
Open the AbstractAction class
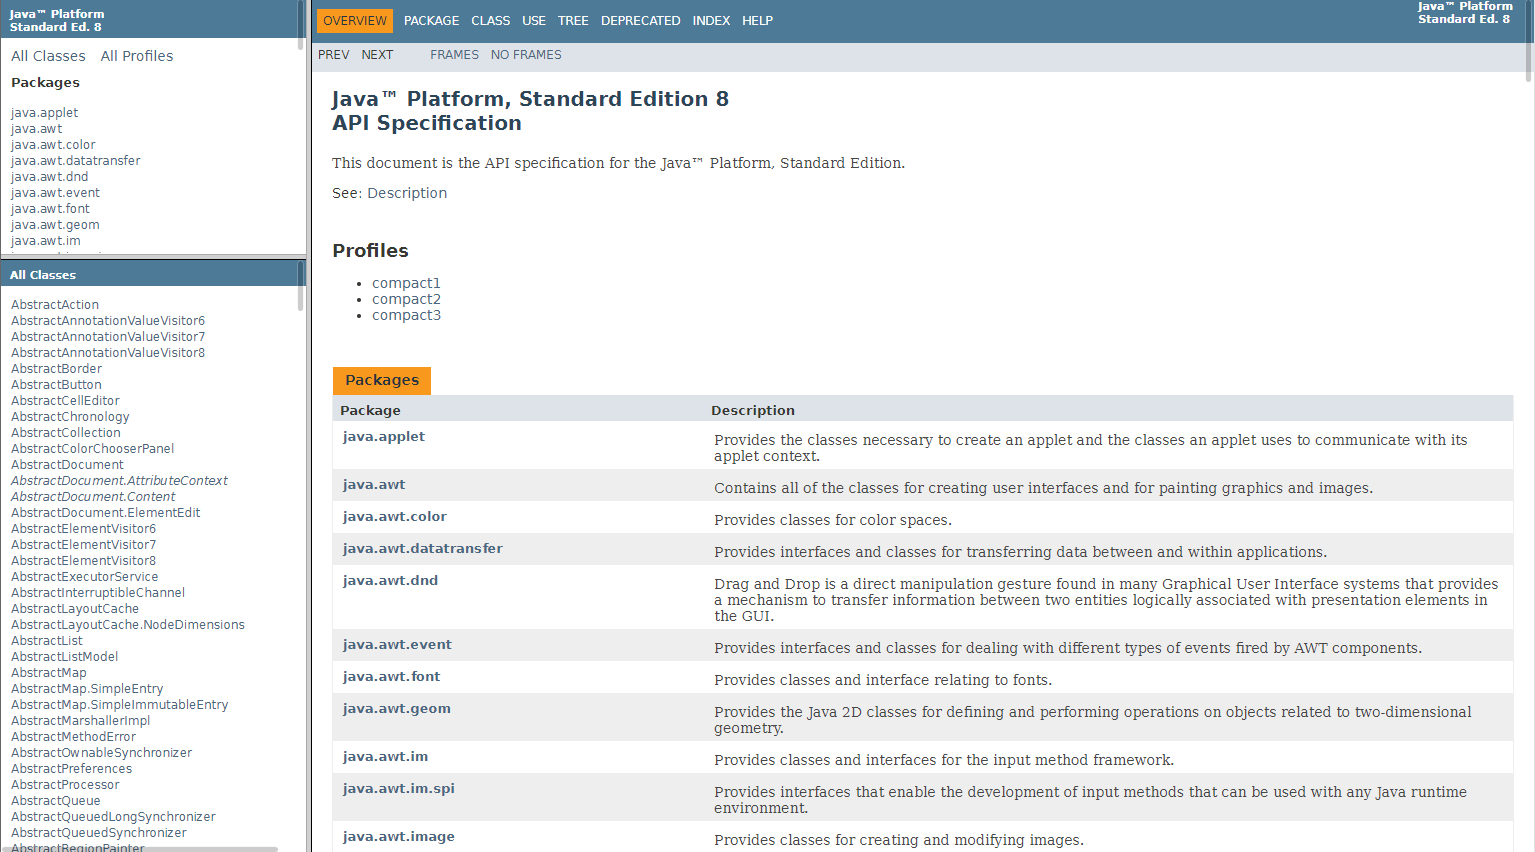click(x=55, y=305)
